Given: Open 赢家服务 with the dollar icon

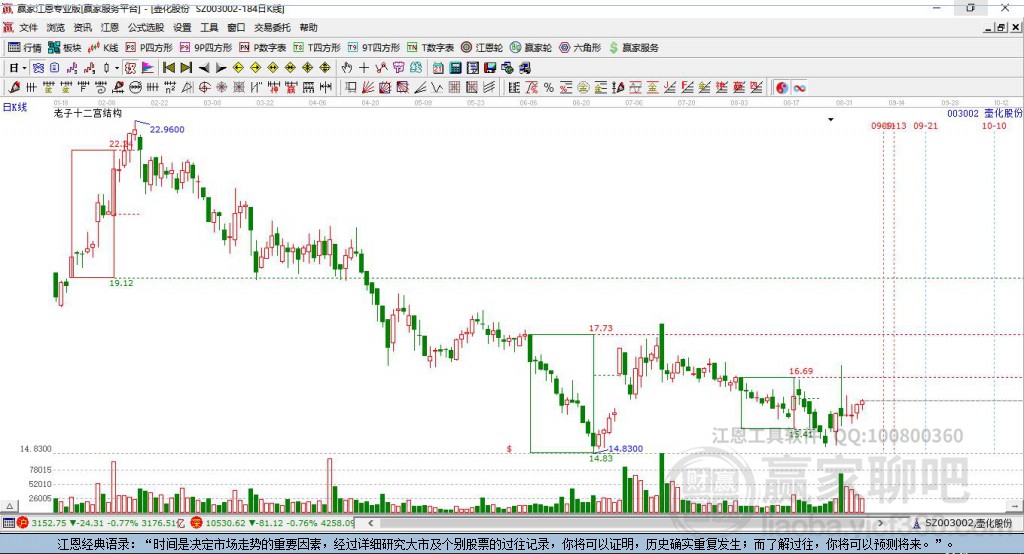Looking at the screenshot, I should (633, 48).
